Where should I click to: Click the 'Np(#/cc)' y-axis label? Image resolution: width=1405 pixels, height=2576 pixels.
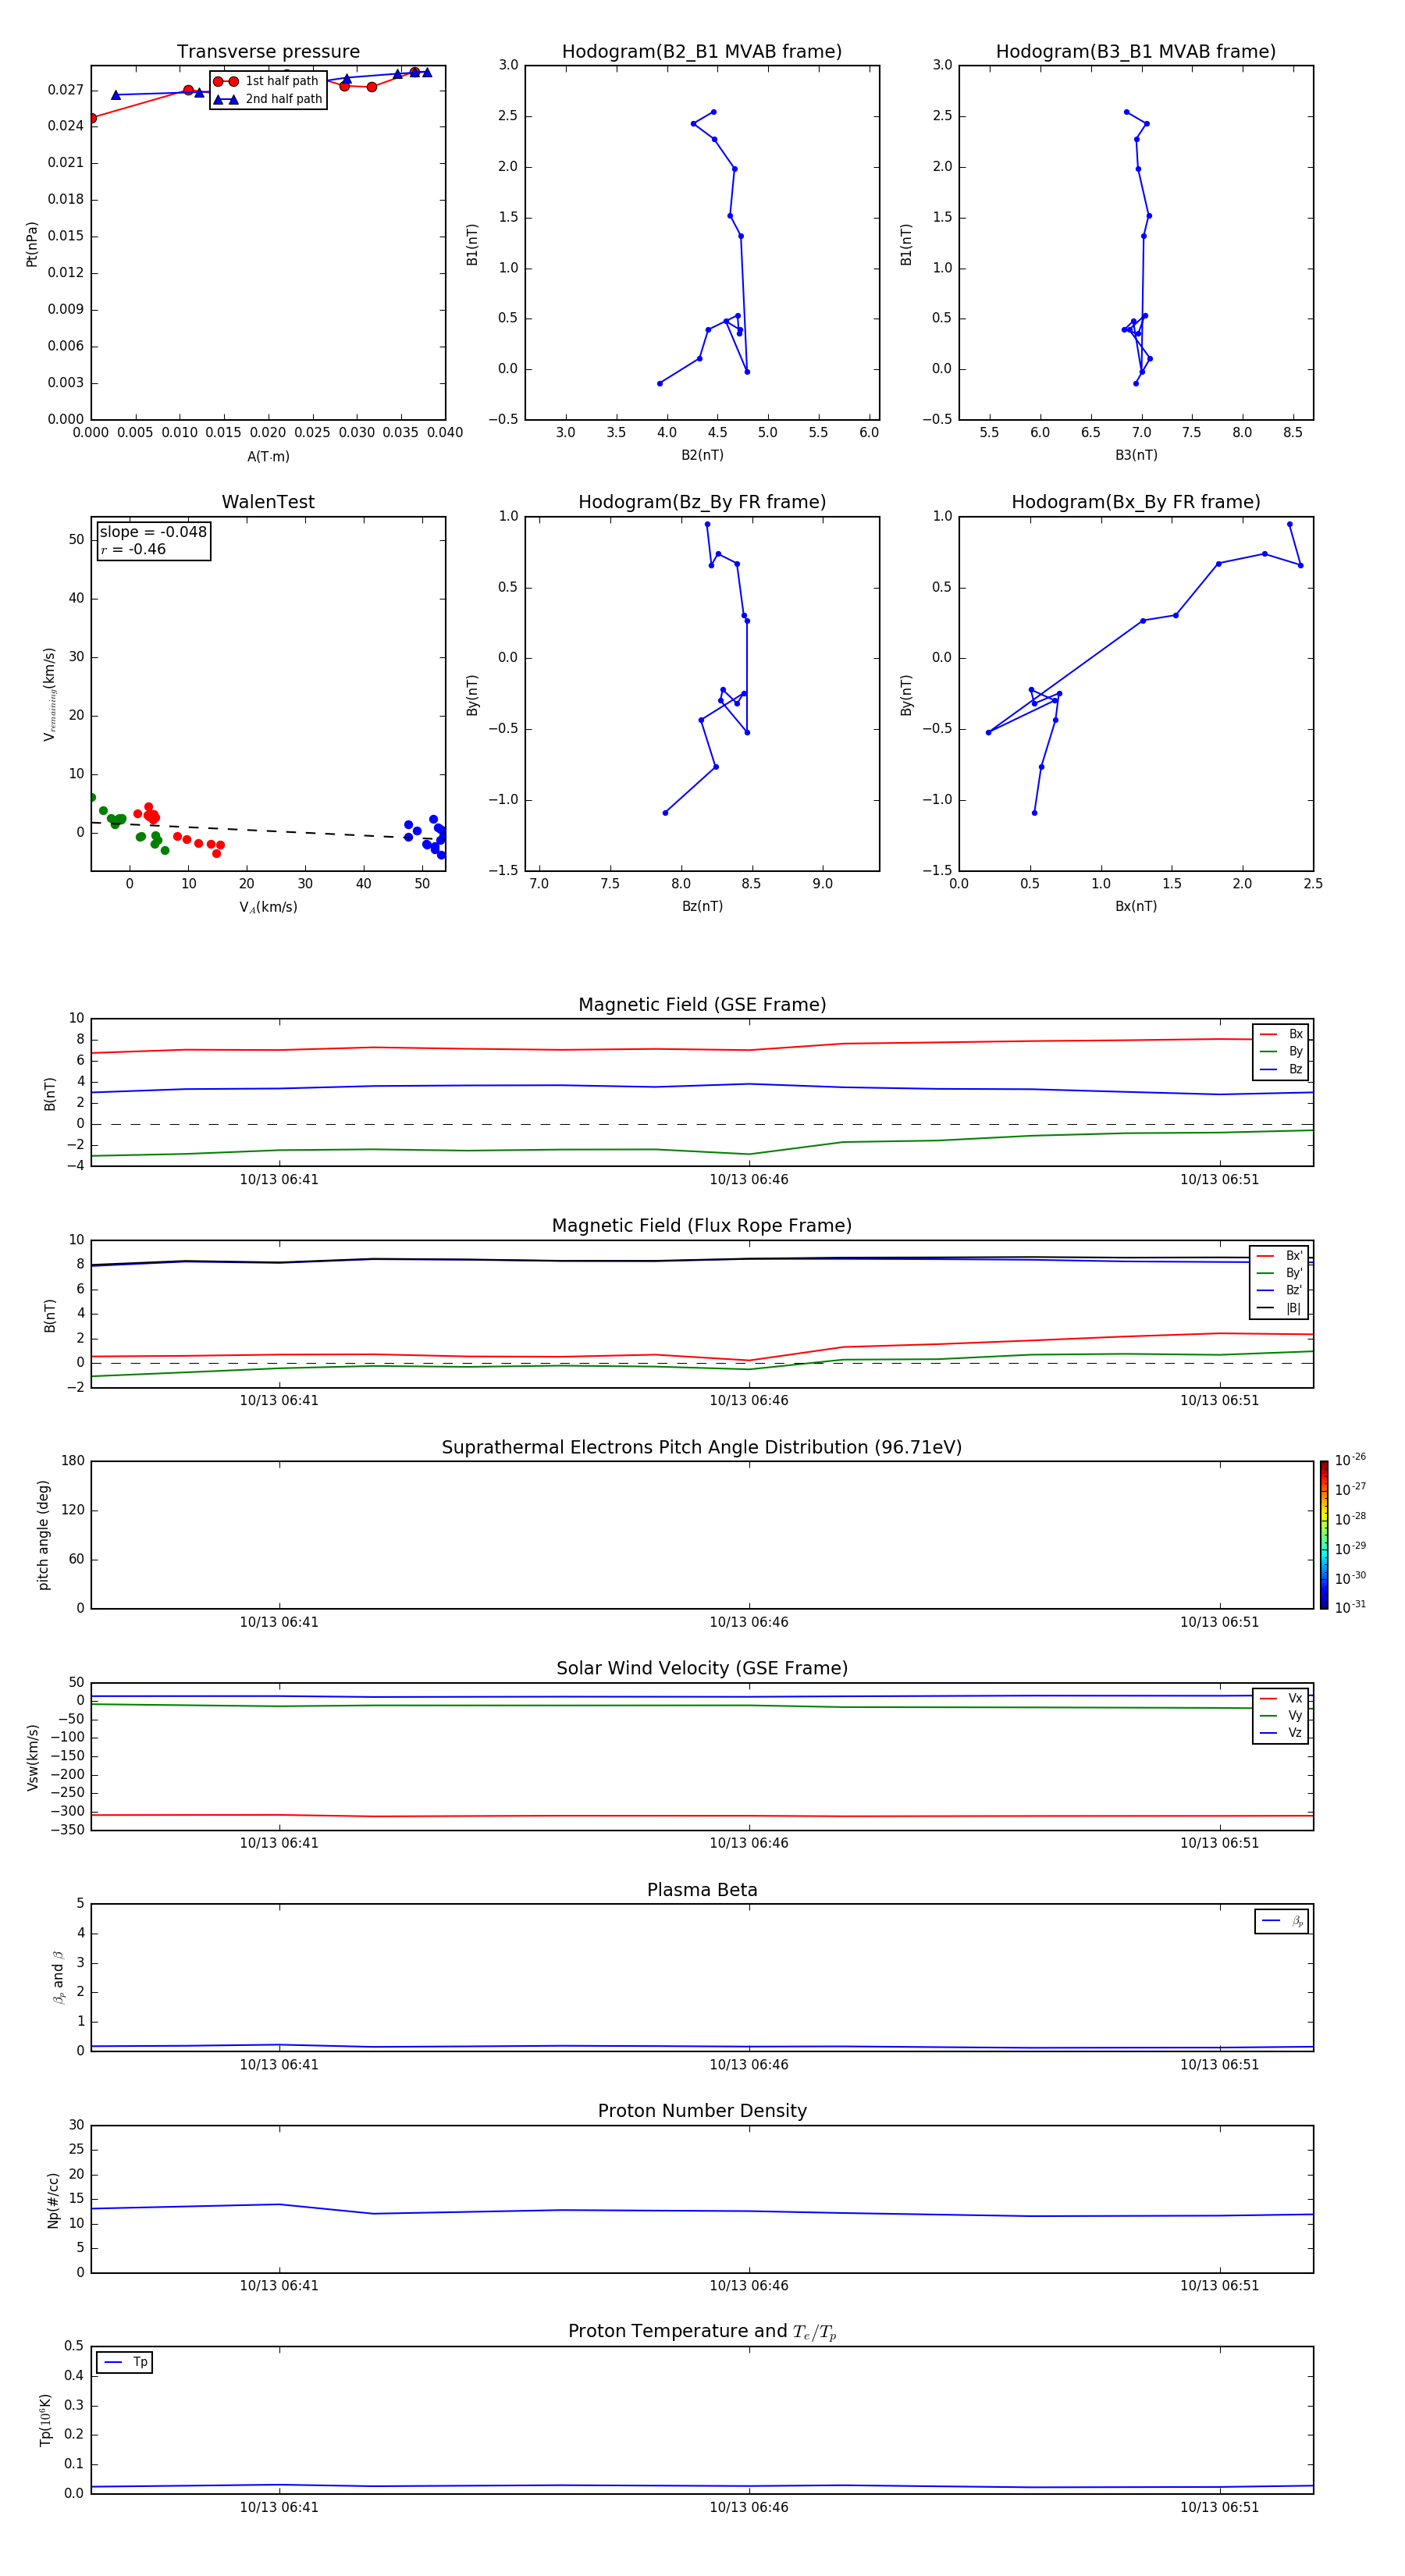coord(53,2200)
